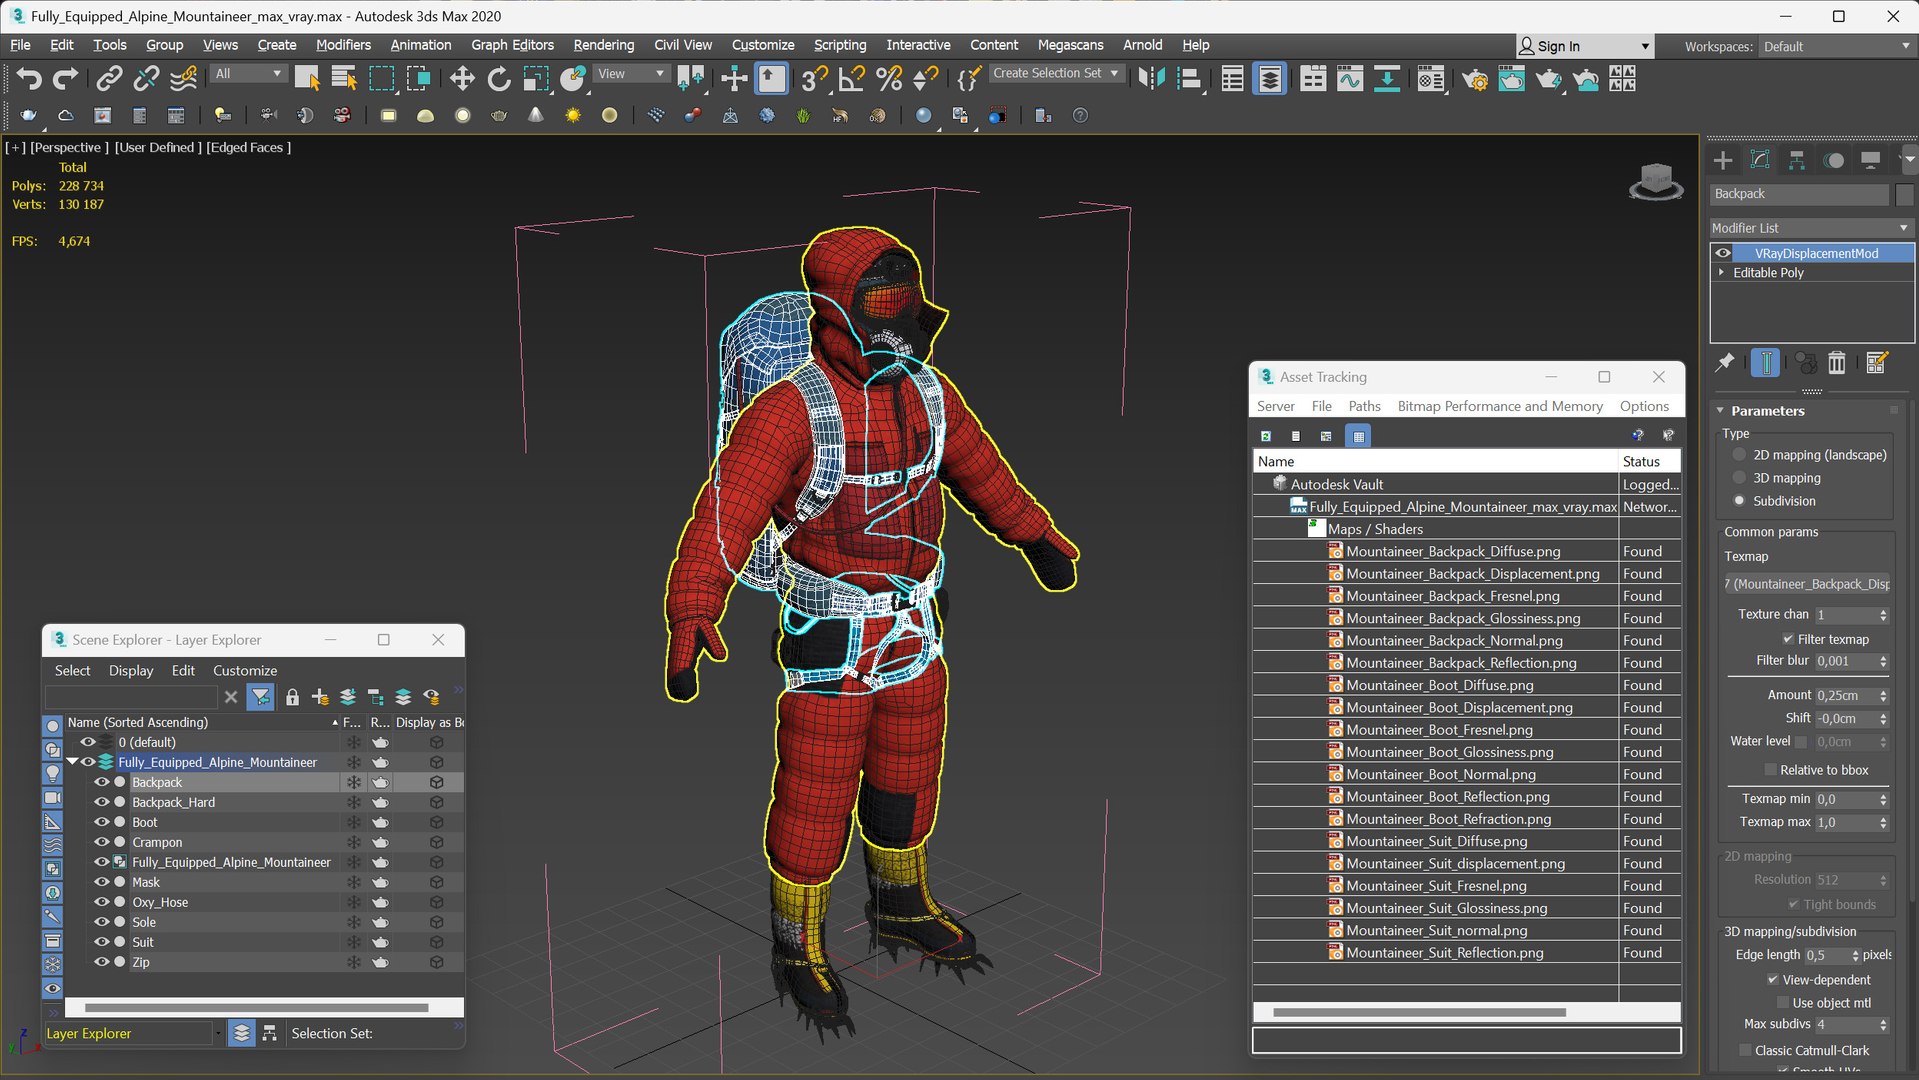Screen dimensions: 1919x1080
Task: Click the Mirror tool icon
Action: click(x=1151, y=79)
